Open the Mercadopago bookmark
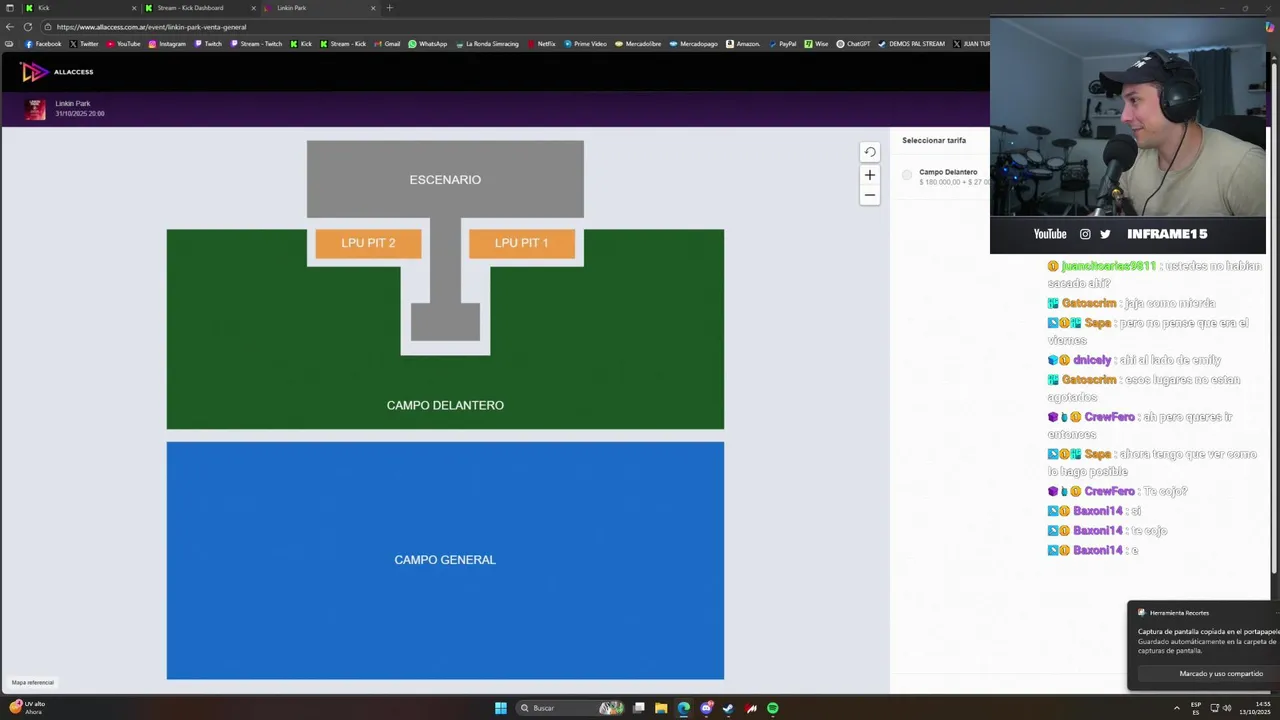 click(693, 44)
